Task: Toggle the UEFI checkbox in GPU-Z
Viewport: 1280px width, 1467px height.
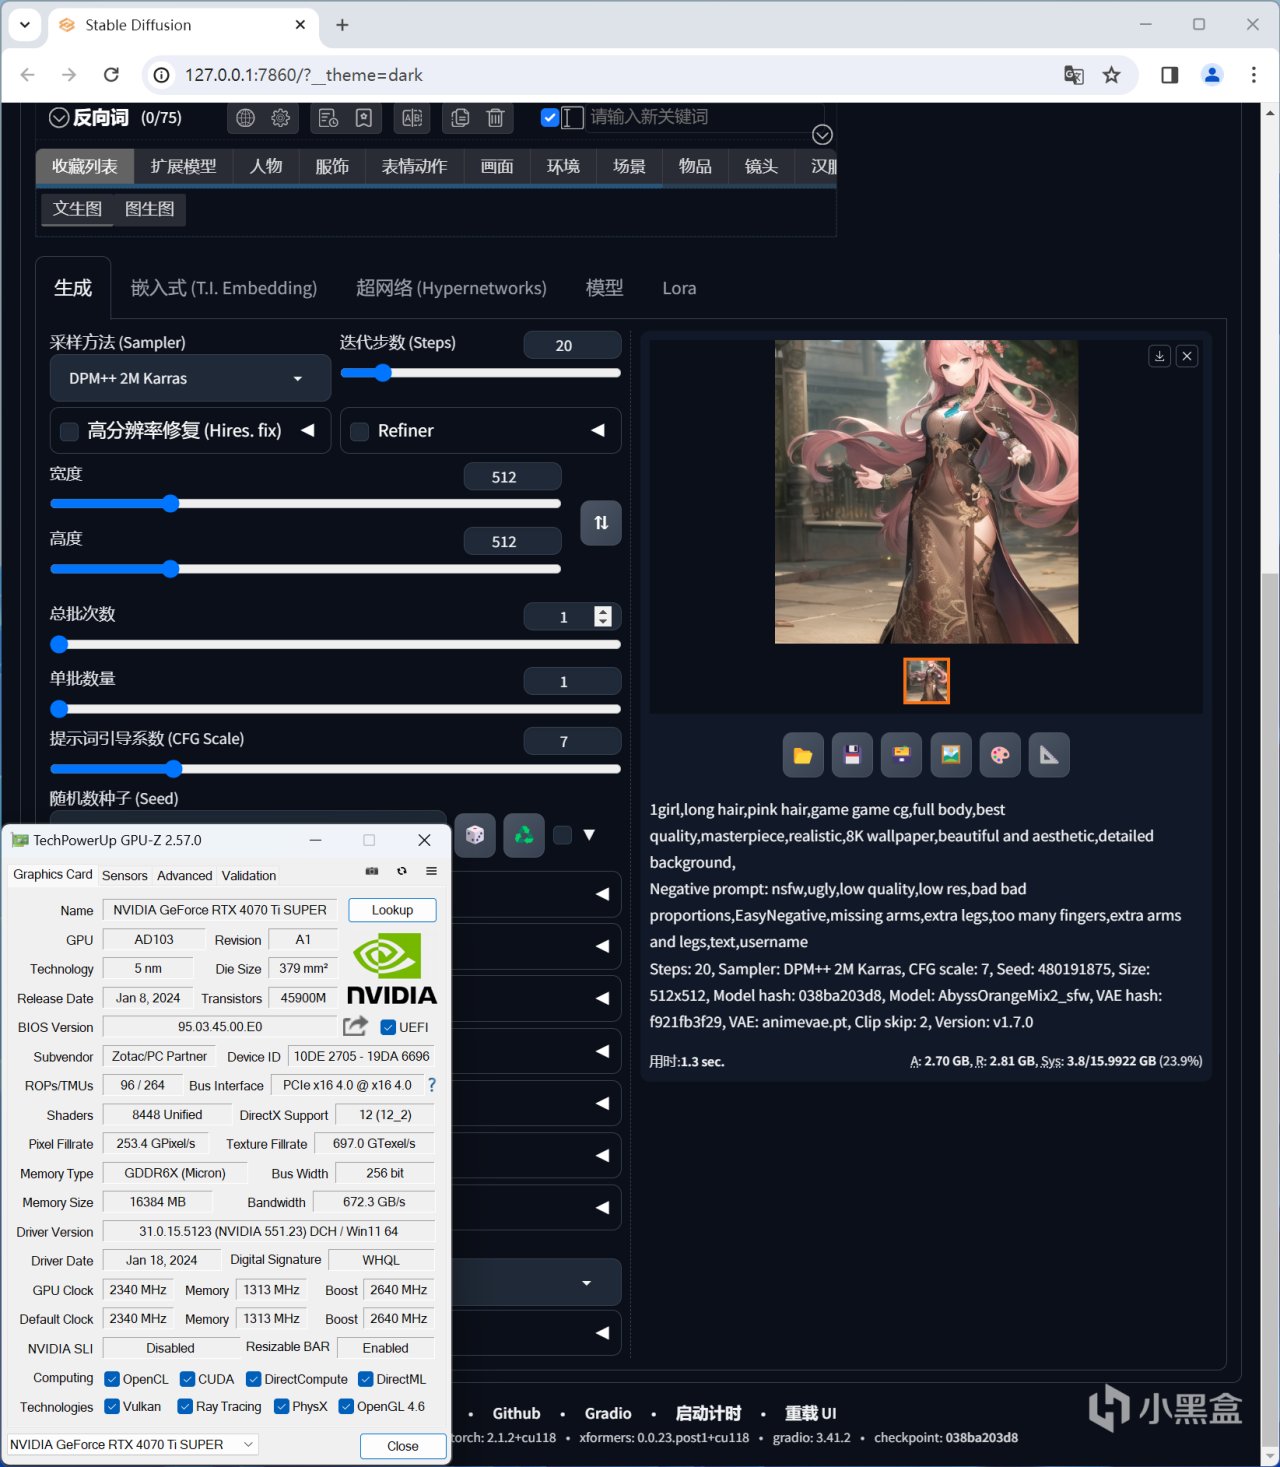Action: click(388, 1027)
